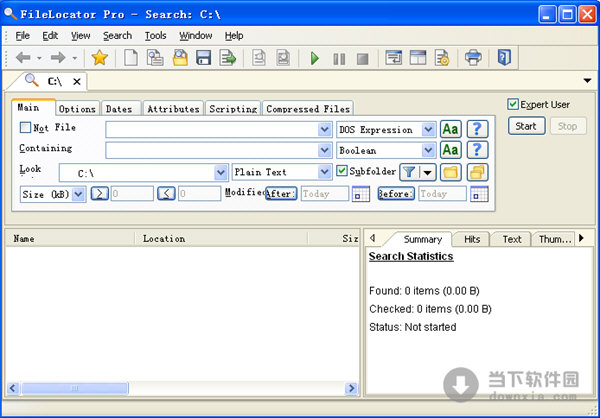Open the Tools menu

pyautogui.click(x=155, y=36)
